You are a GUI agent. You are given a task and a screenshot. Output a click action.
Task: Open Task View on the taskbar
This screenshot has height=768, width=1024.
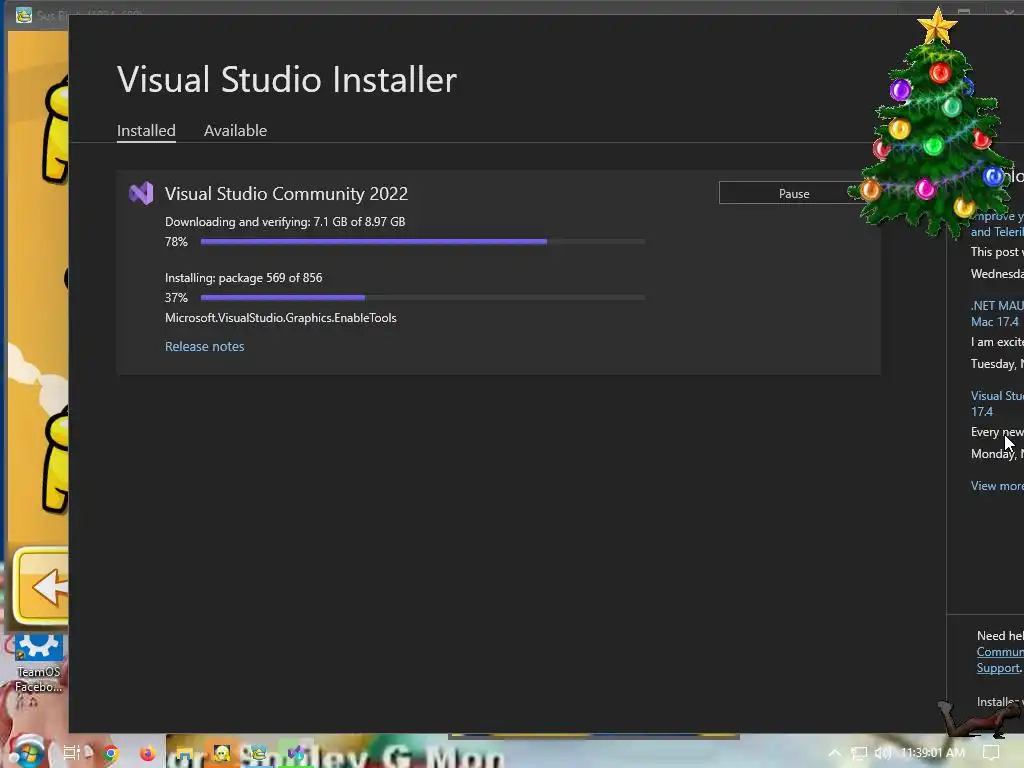pos(71,753)
